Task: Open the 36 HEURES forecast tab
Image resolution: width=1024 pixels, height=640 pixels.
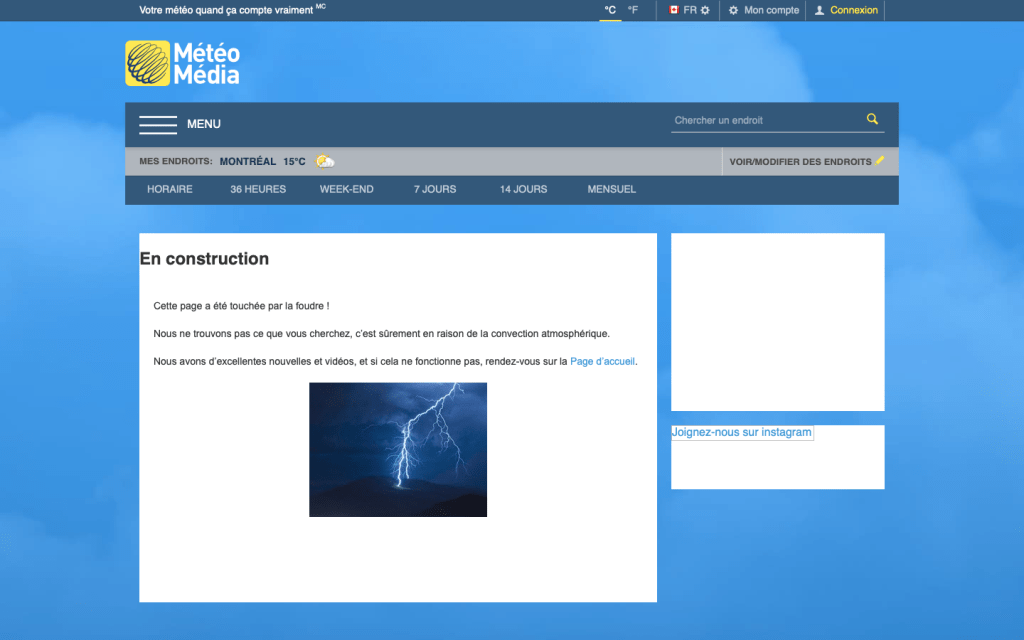Action: pyautogui.click(x=258, y=189)
